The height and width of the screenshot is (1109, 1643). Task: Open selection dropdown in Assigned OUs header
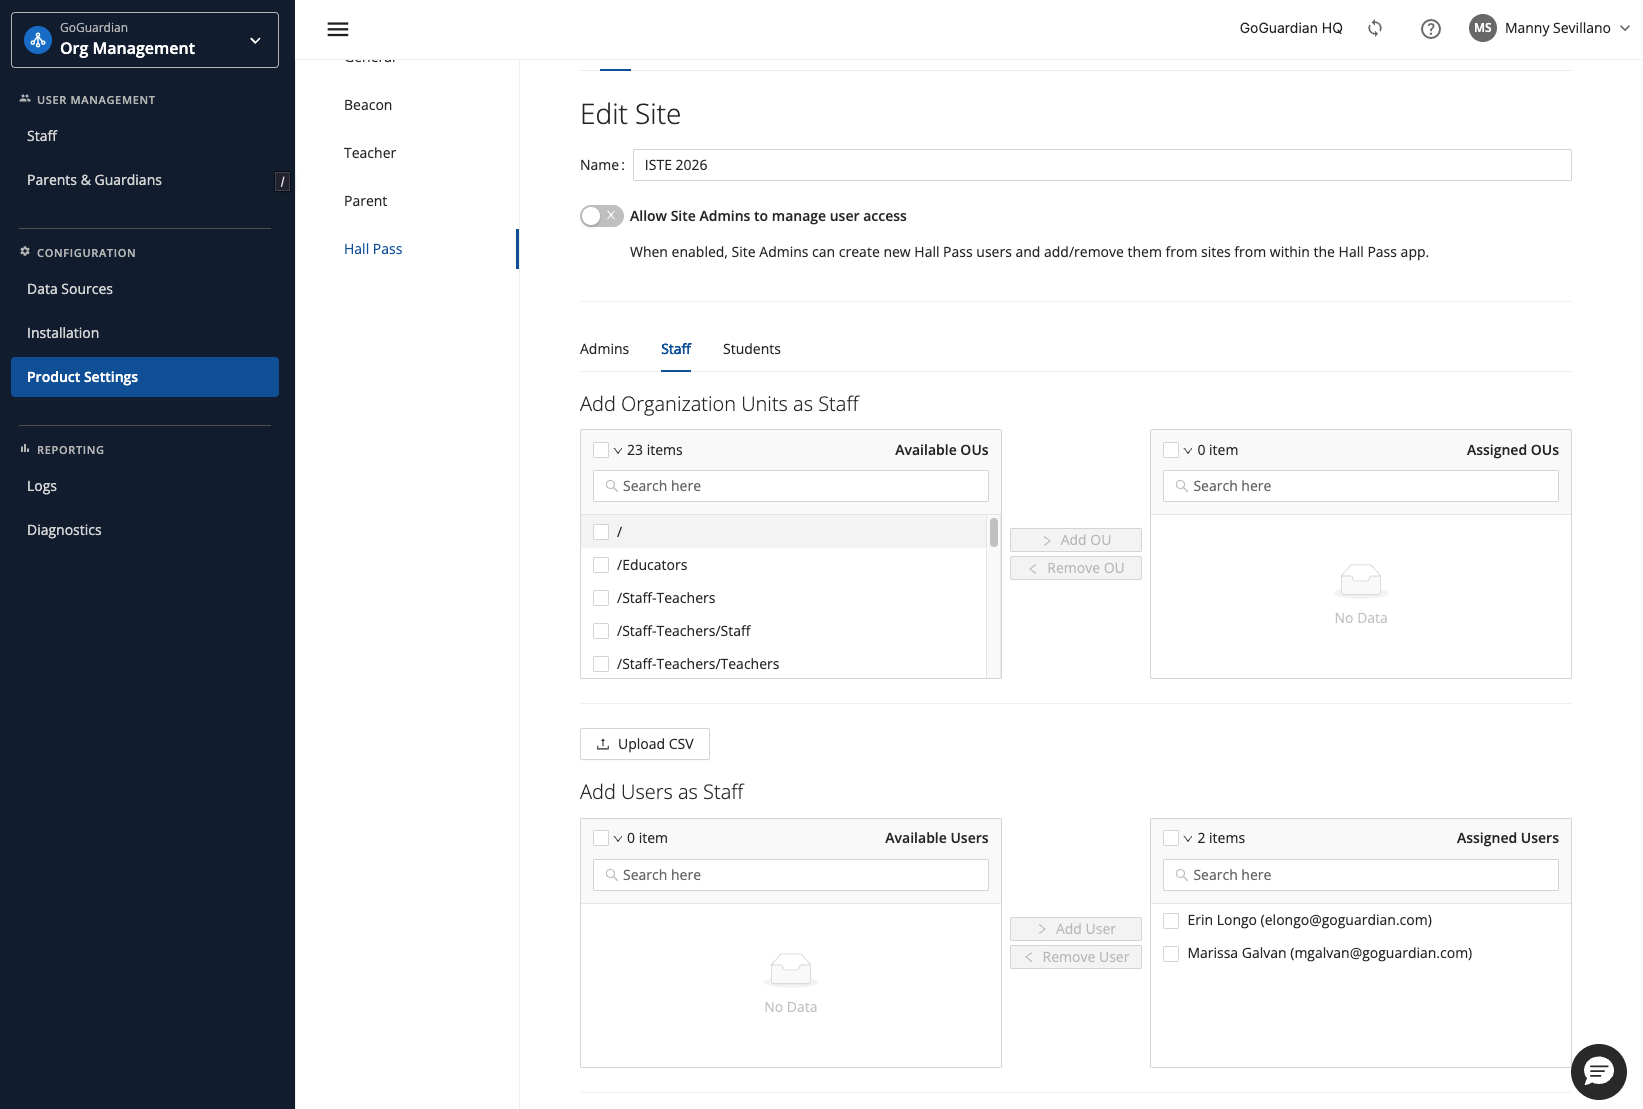click(x=1188, y=451)
